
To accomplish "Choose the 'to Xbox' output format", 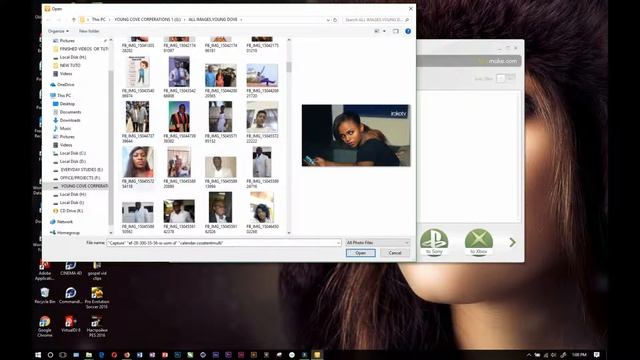I will pyautogui.click(x=478, y=242).
